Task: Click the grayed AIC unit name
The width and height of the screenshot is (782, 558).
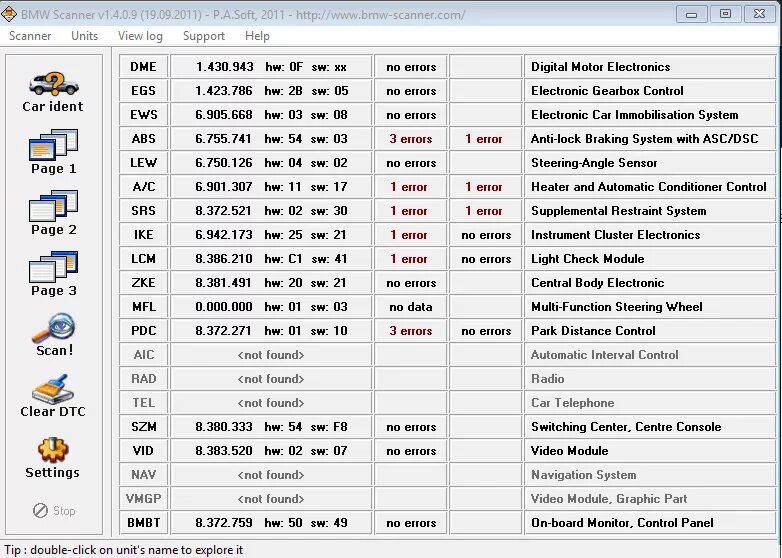Action: click(144, 355)
